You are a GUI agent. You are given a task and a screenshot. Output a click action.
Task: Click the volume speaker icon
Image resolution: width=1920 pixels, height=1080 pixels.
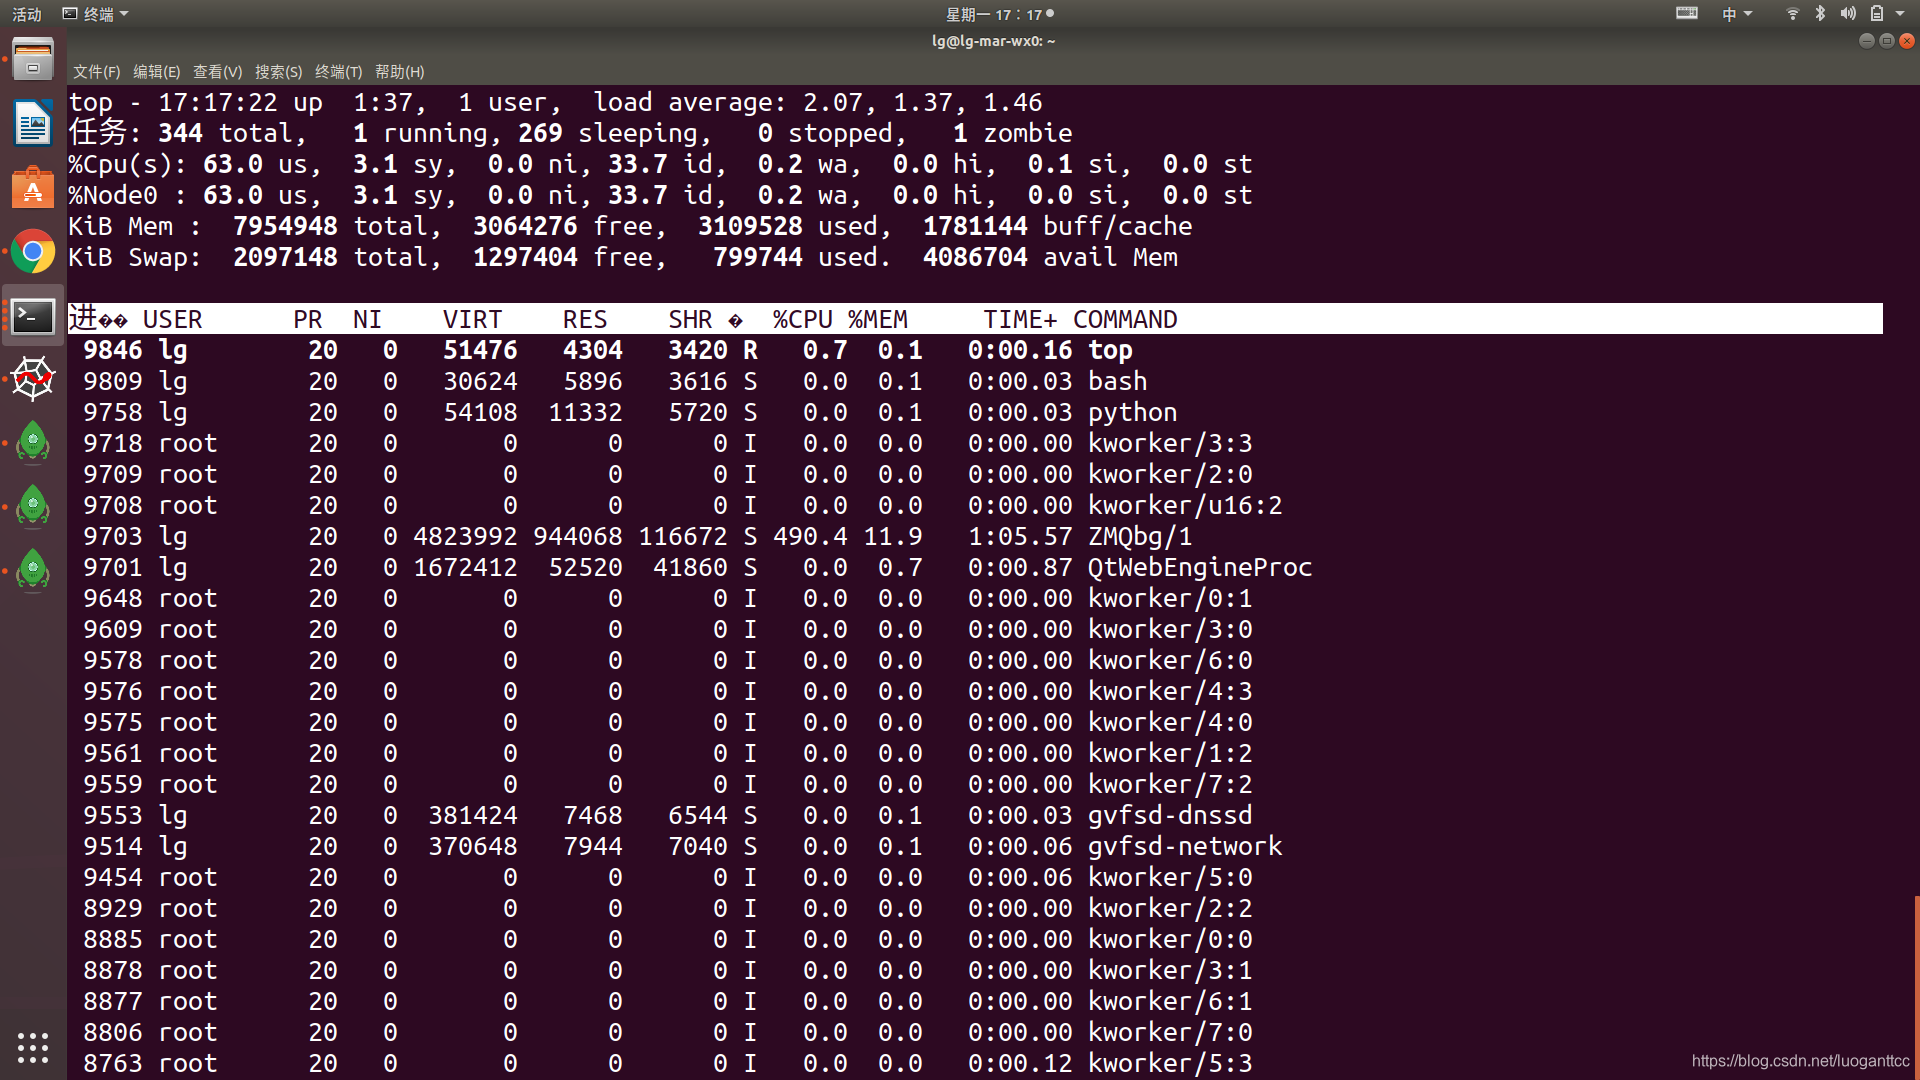click(1848, 14)
